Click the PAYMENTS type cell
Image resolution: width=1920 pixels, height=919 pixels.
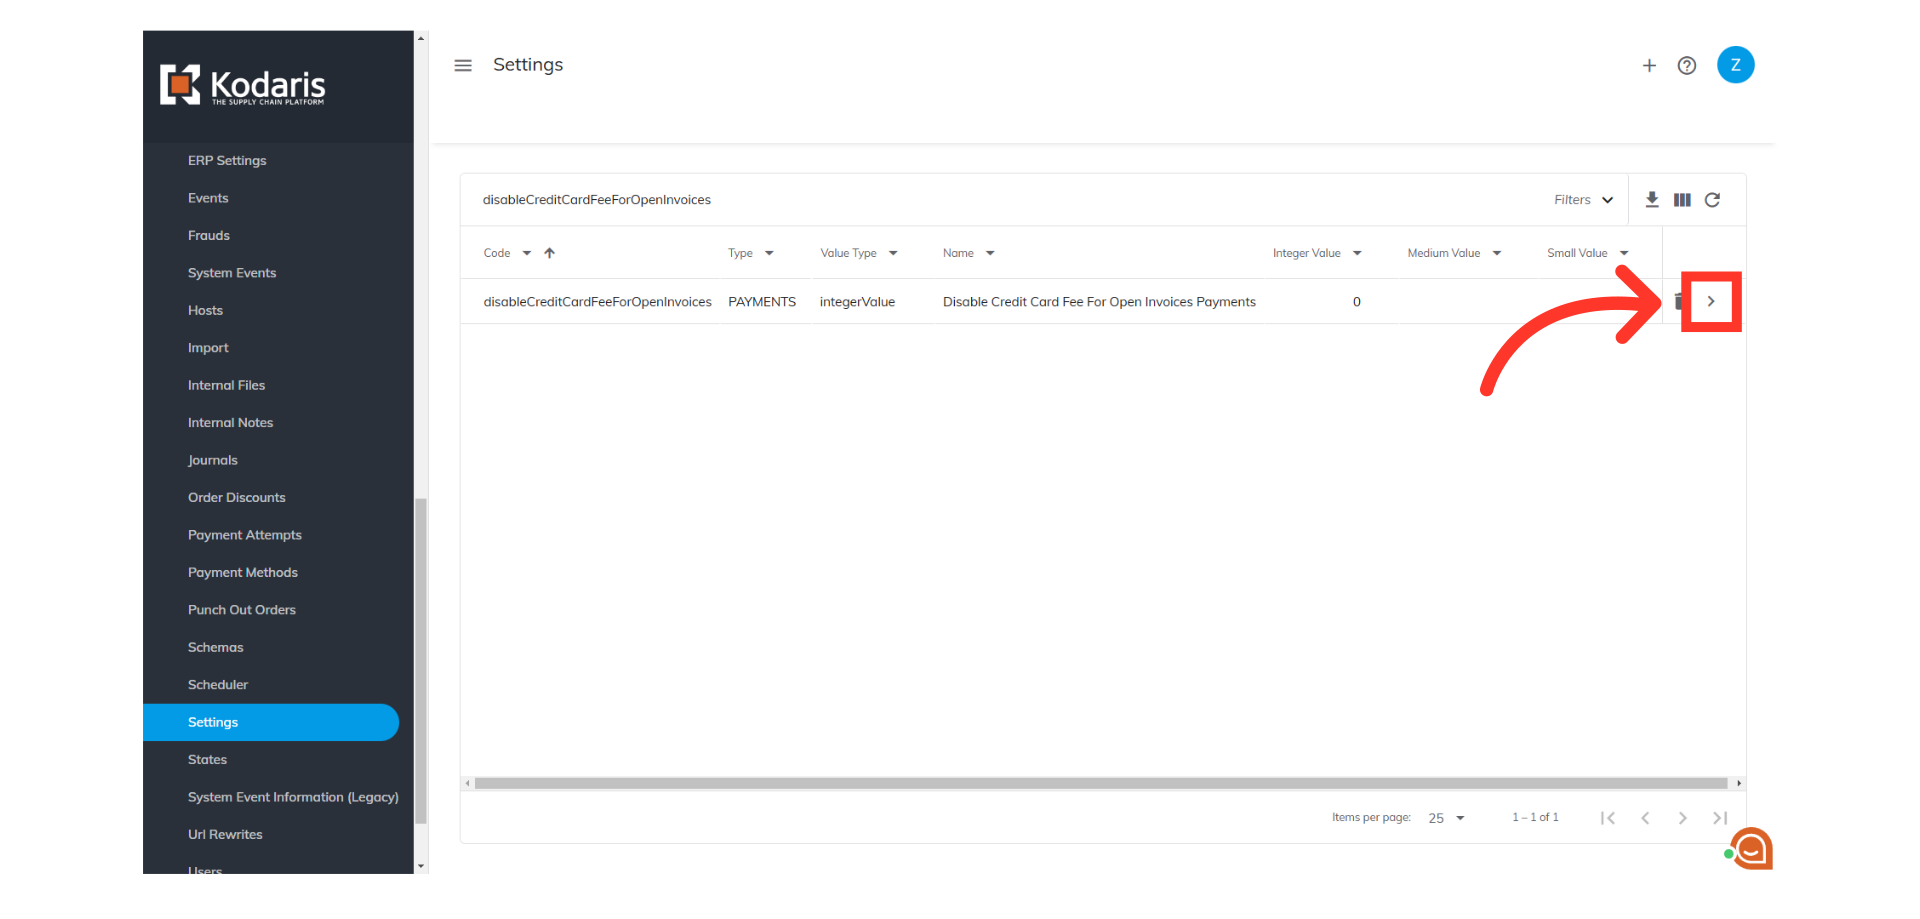coord(762,302)
